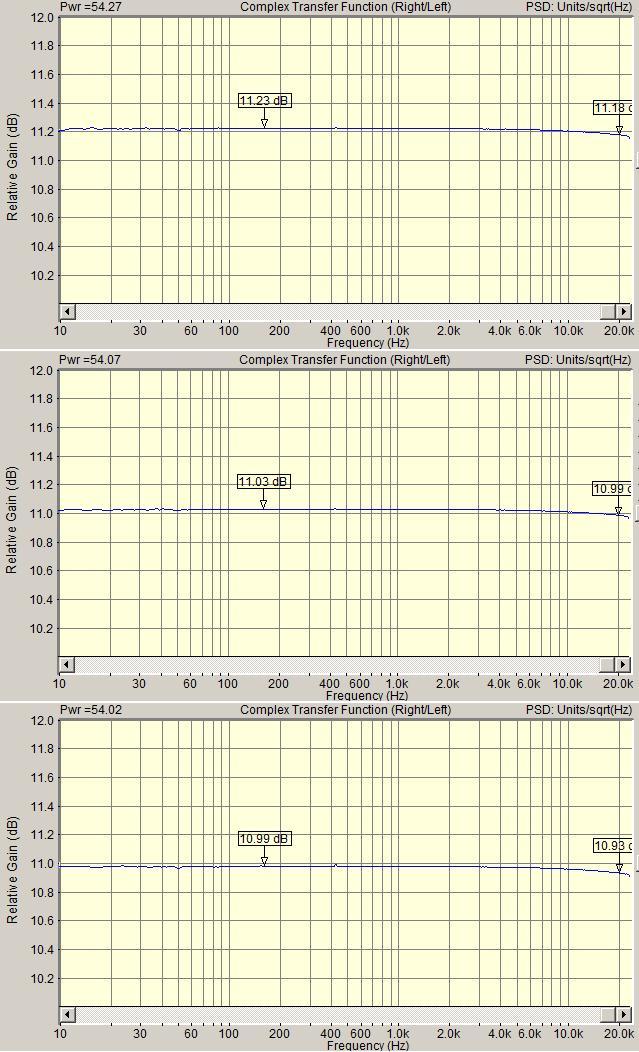Click the Pwr =54.07 readout
This screenshot has height=1052, width=639.
pos(90,360)
